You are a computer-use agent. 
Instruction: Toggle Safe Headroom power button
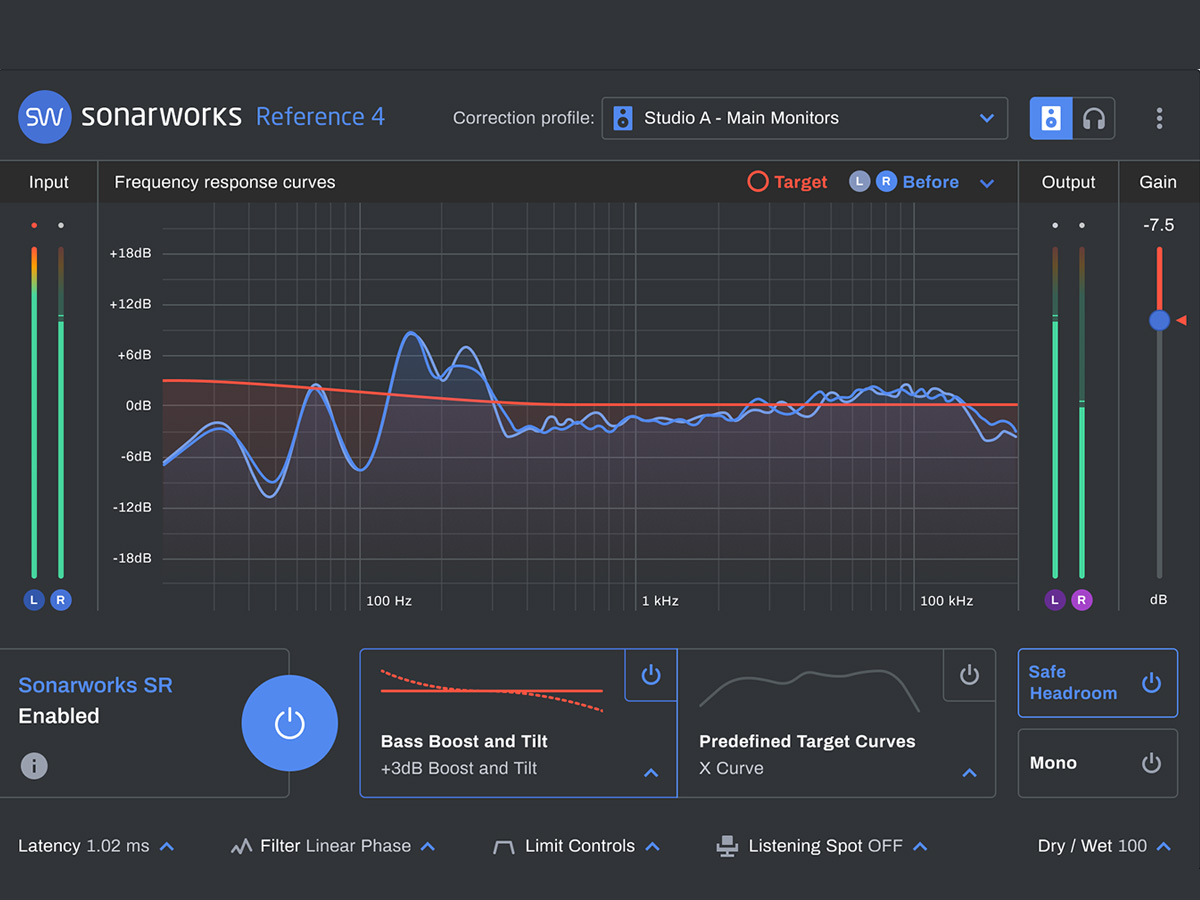[1151, 683]
